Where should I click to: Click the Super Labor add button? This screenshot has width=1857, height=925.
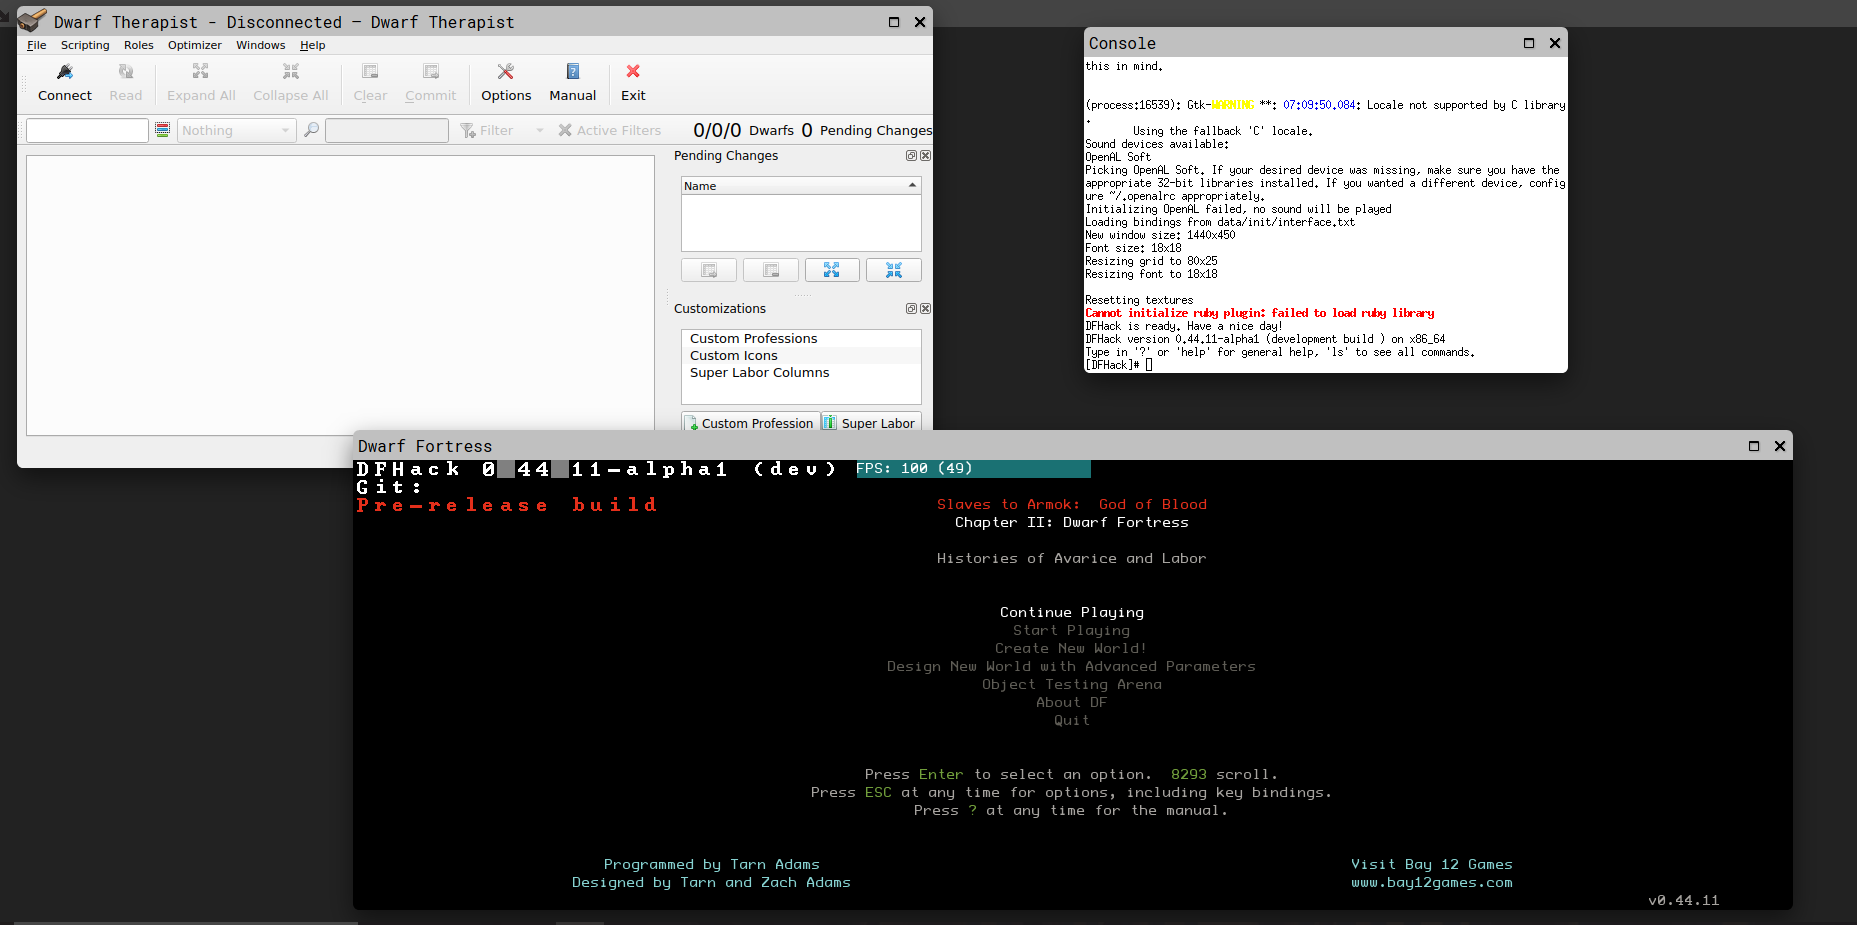pyautogui.click(x=871, y=422)
